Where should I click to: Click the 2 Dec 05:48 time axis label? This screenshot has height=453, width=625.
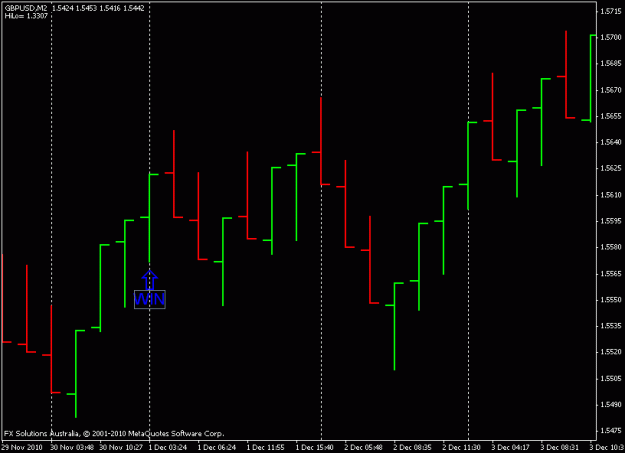point(364,447)
